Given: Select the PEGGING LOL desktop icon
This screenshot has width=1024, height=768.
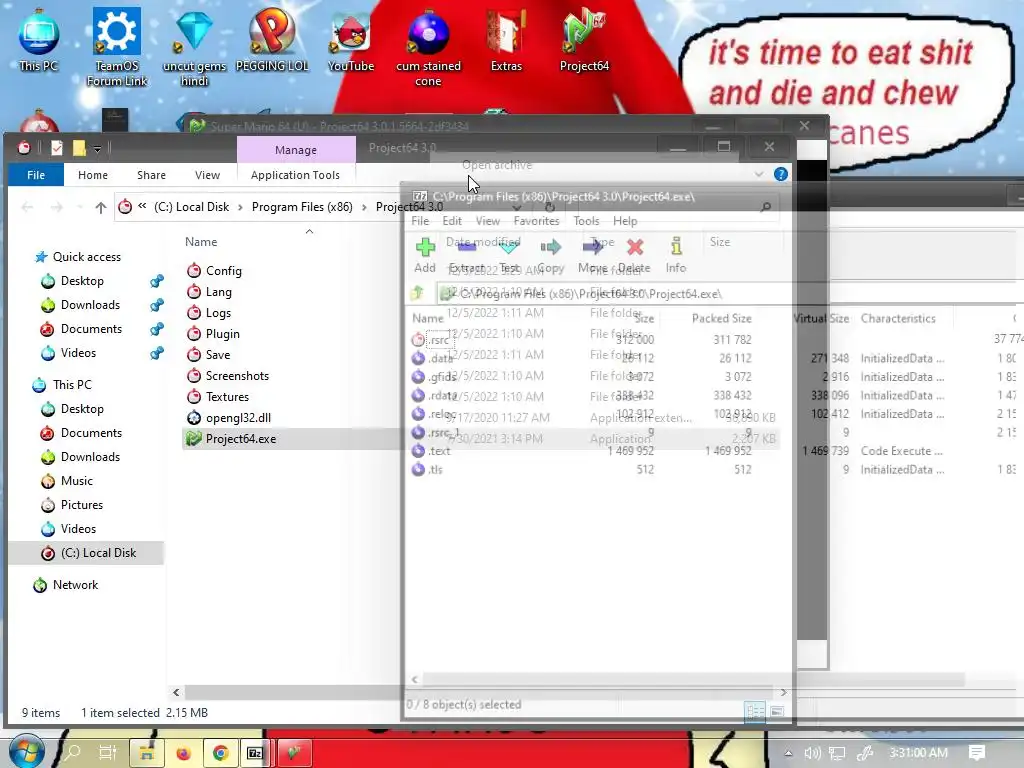Looking at the screenshot, I should point(272,41).
